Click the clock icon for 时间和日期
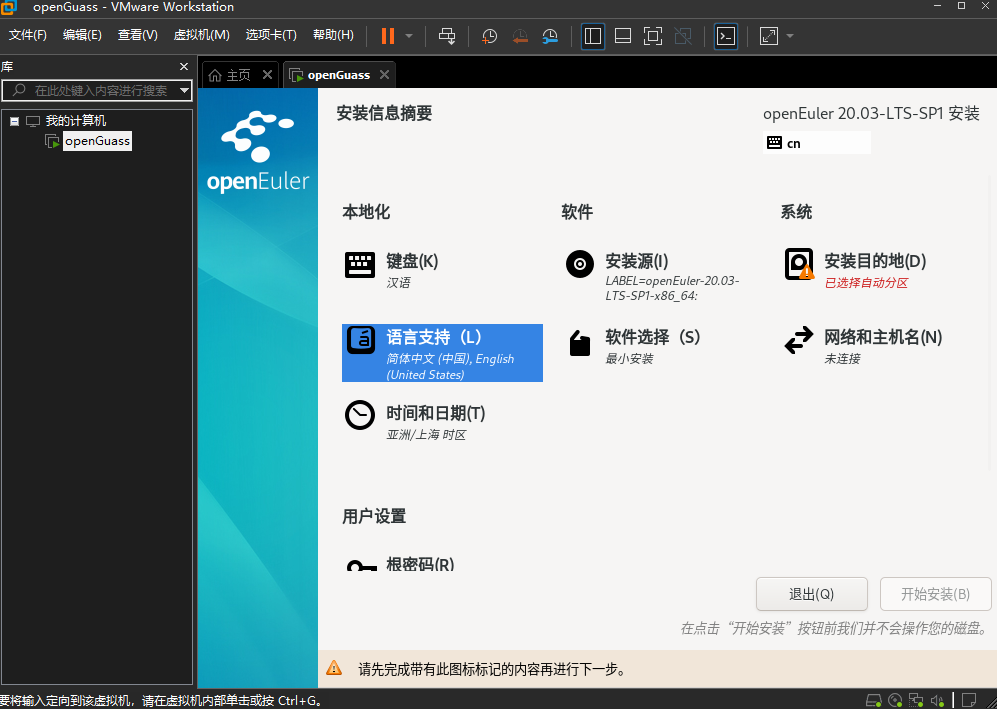Image resolution: width=997 pixels, height=709 pixels. (x=360, y=415)
